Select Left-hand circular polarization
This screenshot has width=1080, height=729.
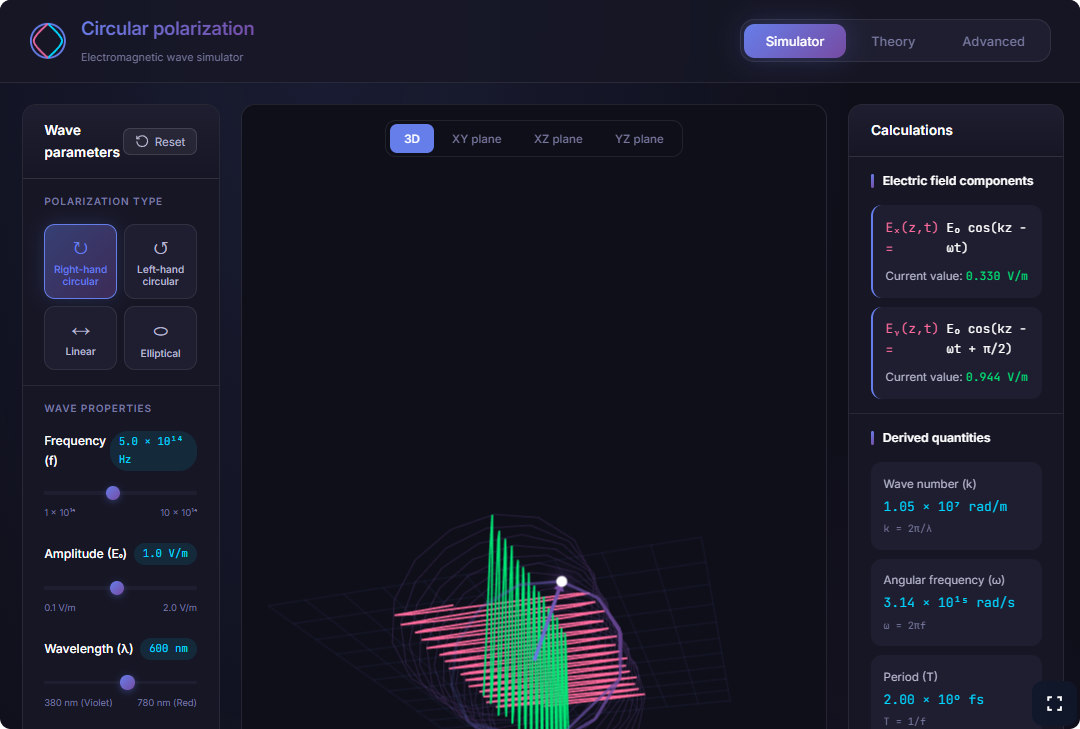point(160,261)
